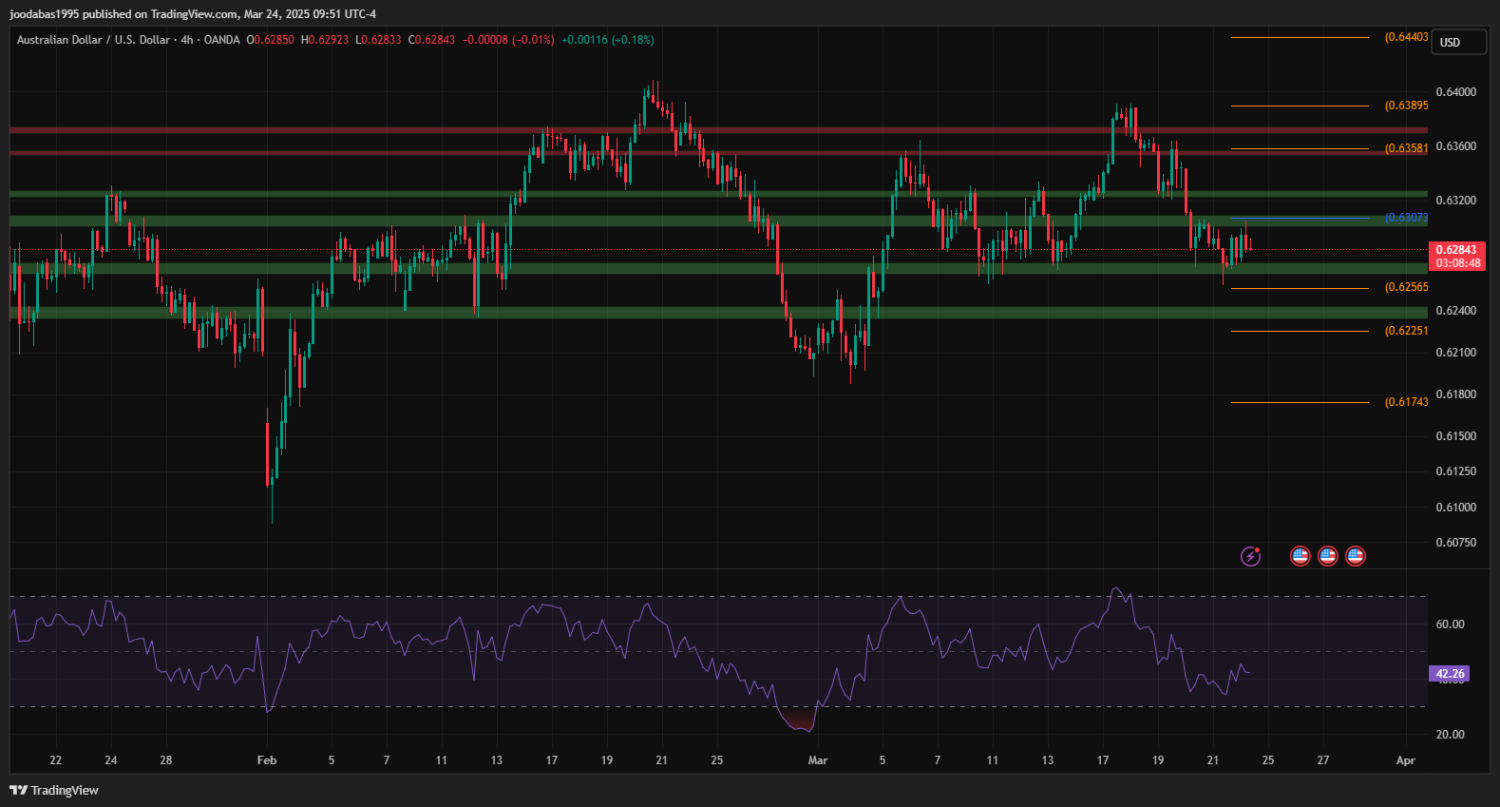The image size is (1500, 807).
Task: Click date 22 on the time axis
Action: click(x=55, y=761)
